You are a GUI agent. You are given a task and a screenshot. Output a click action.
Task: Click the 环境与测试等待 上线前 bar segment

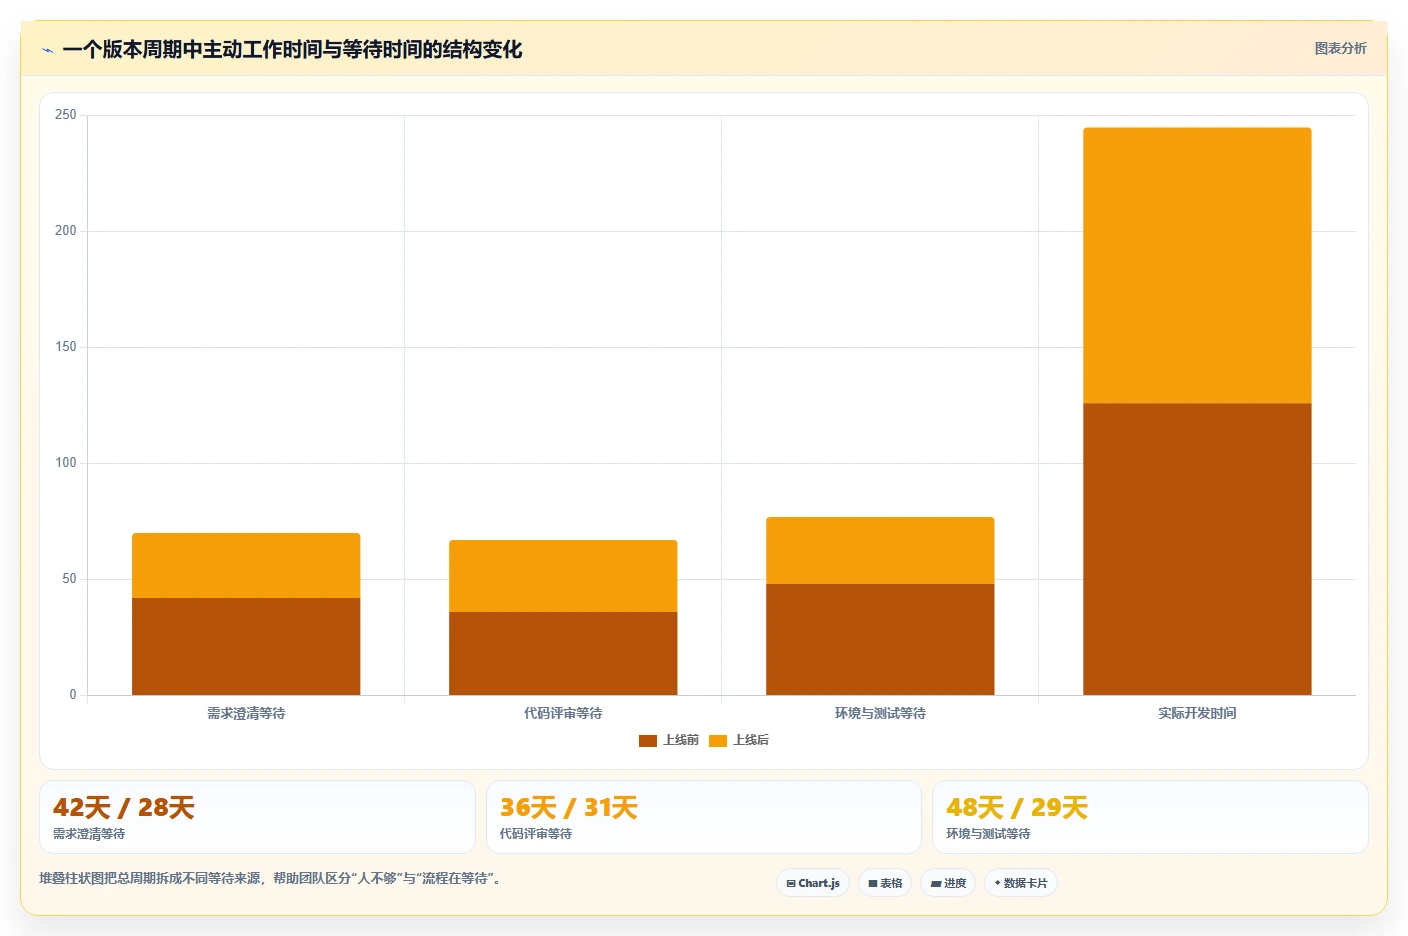point(880,639)
